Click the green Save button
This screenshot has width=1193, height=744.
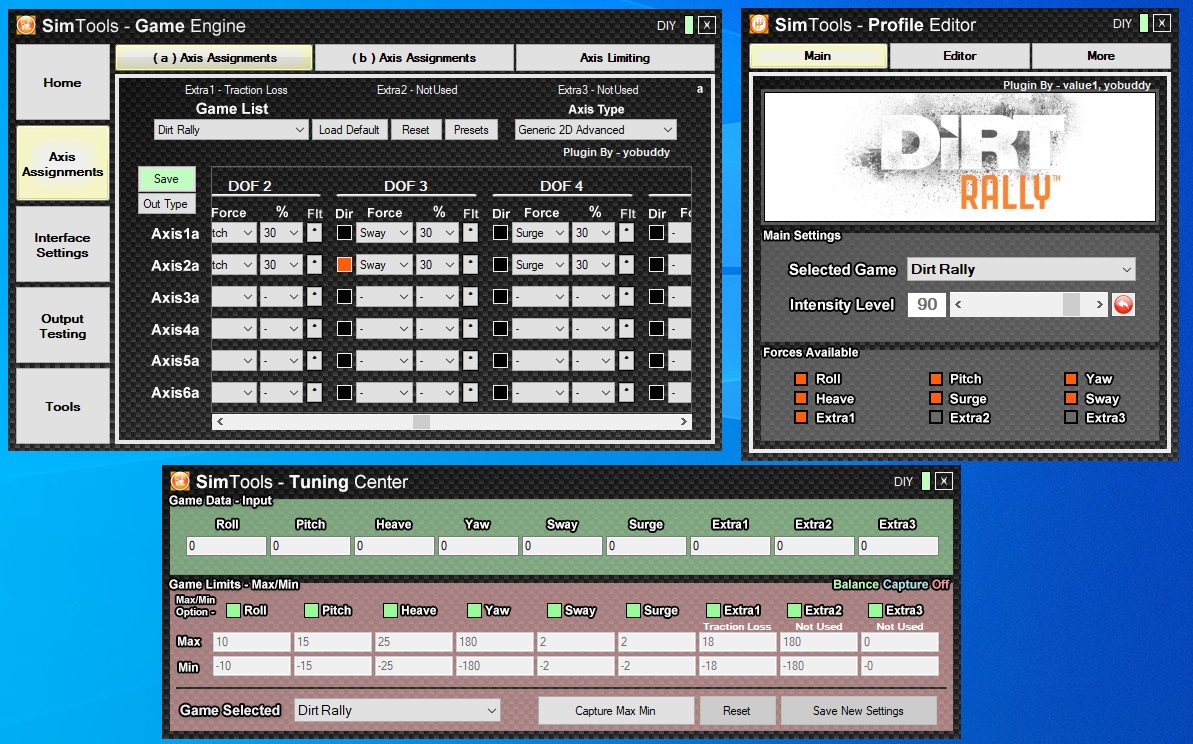[166, 179]
